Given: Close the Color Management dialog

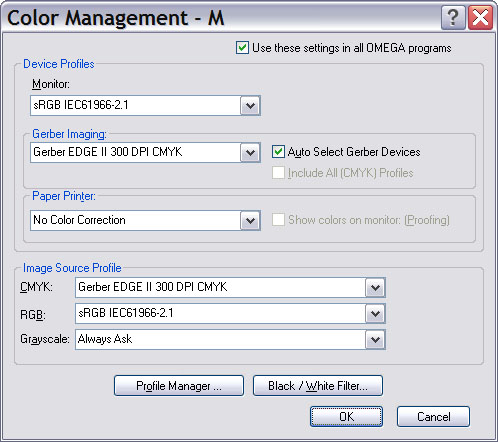Looking at the screenshot, I should coord(481,18).
